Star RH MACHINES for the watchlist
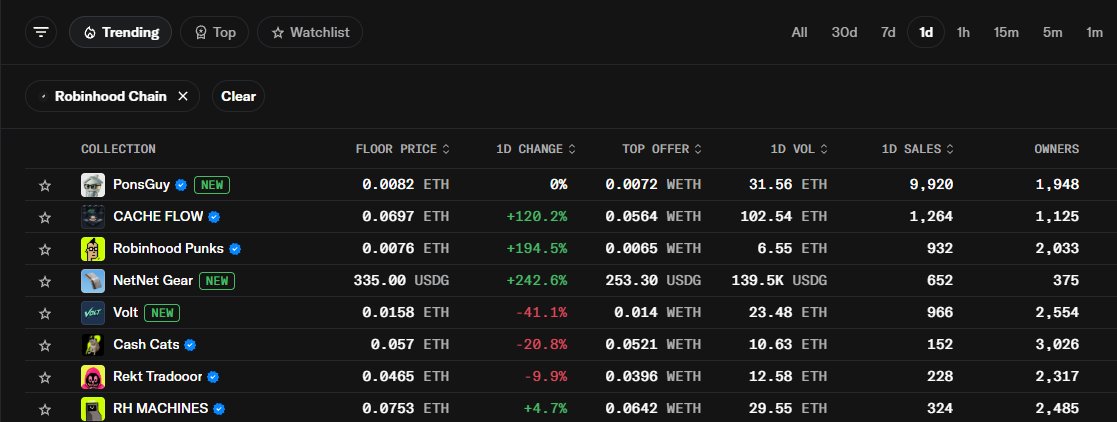1117x422 pixels. [x=45, y=409]
